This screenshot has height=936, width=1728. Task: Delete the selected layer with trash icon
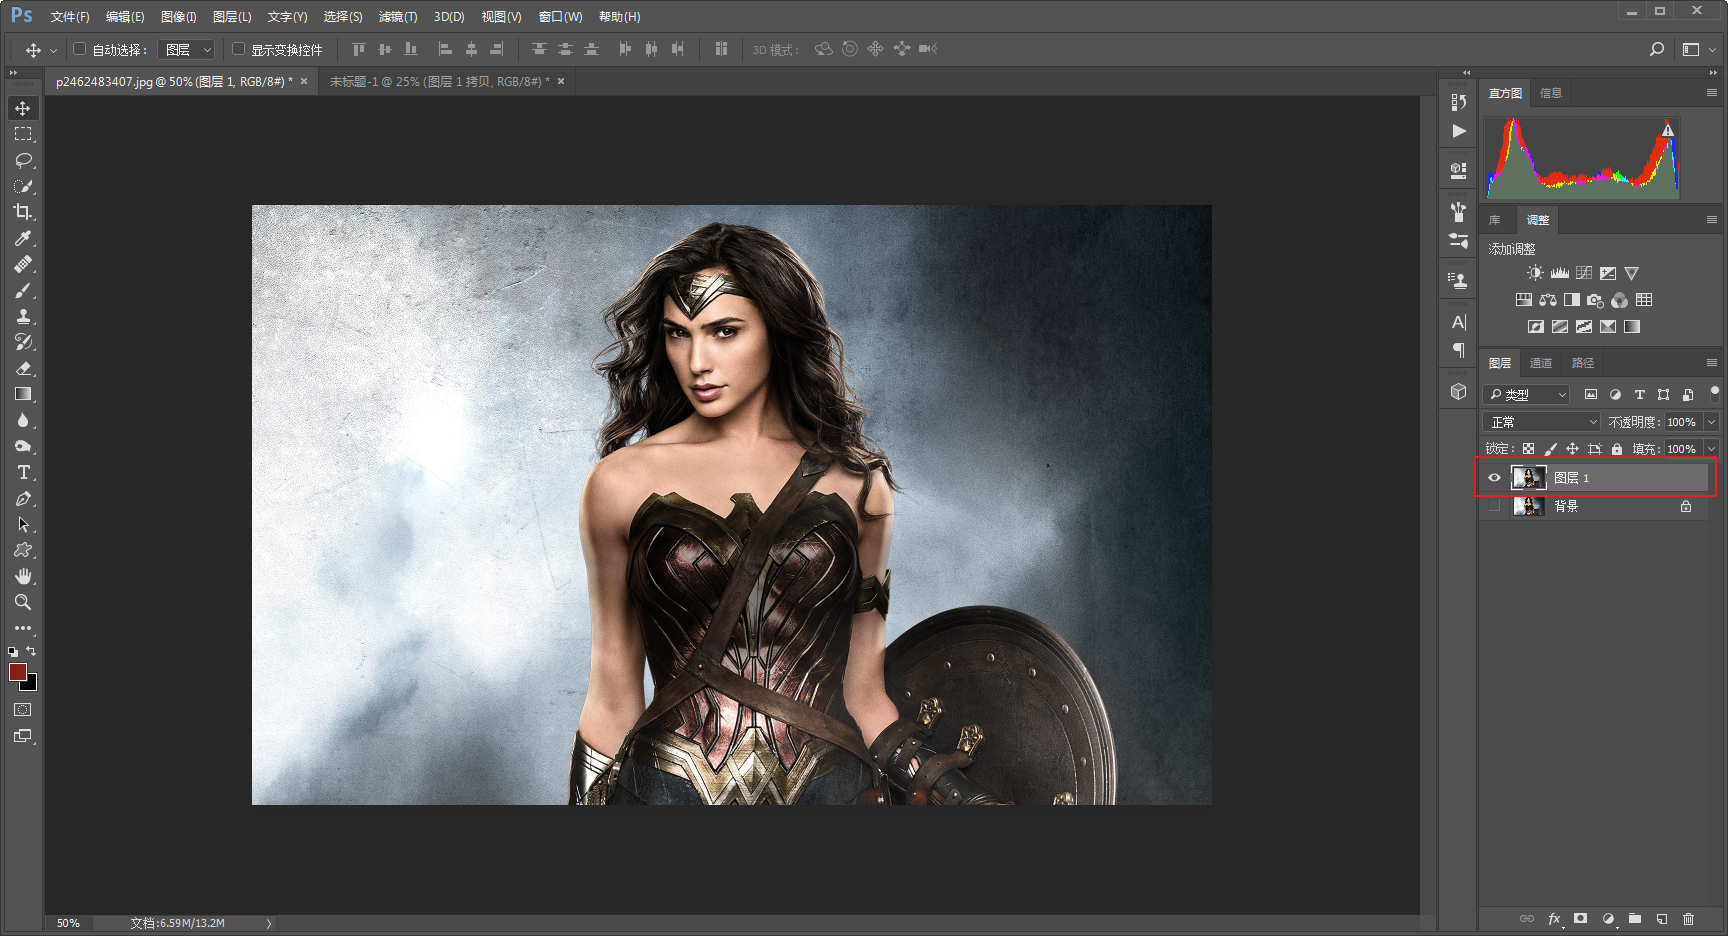(x=1689, y=918)
